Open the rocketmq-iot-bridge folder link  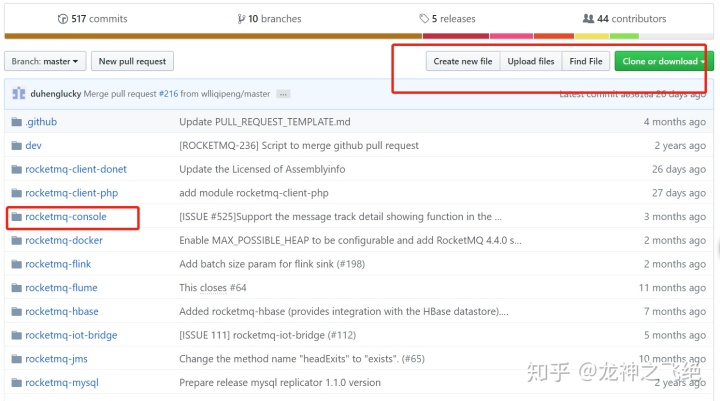[71, 335]
